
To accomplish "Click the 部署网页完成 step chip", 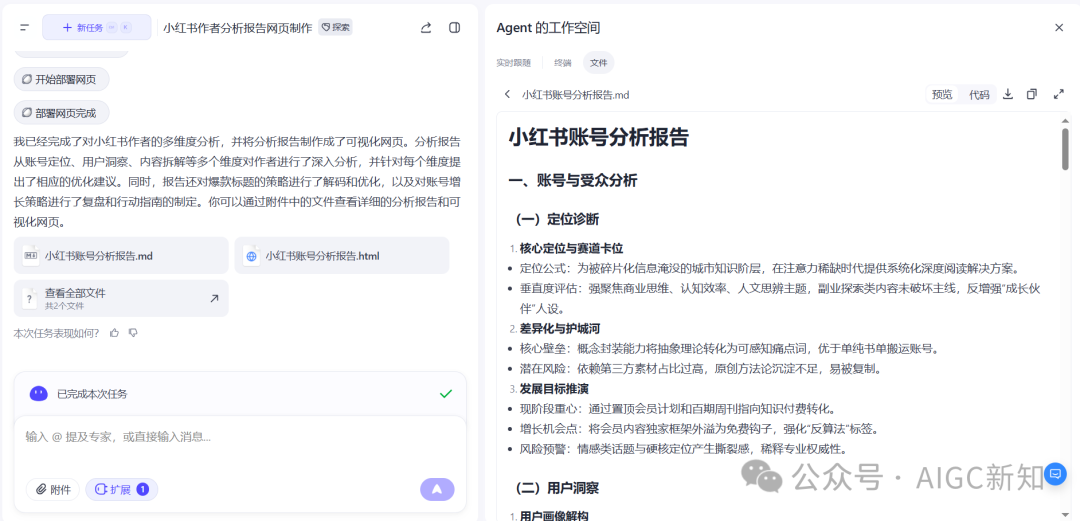I will point(61,112).
